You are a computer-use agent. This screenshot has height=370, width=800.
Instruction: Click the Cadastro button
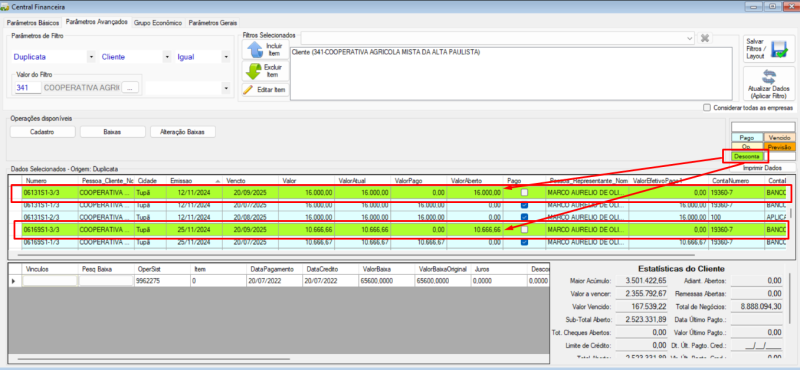(42, 132)
